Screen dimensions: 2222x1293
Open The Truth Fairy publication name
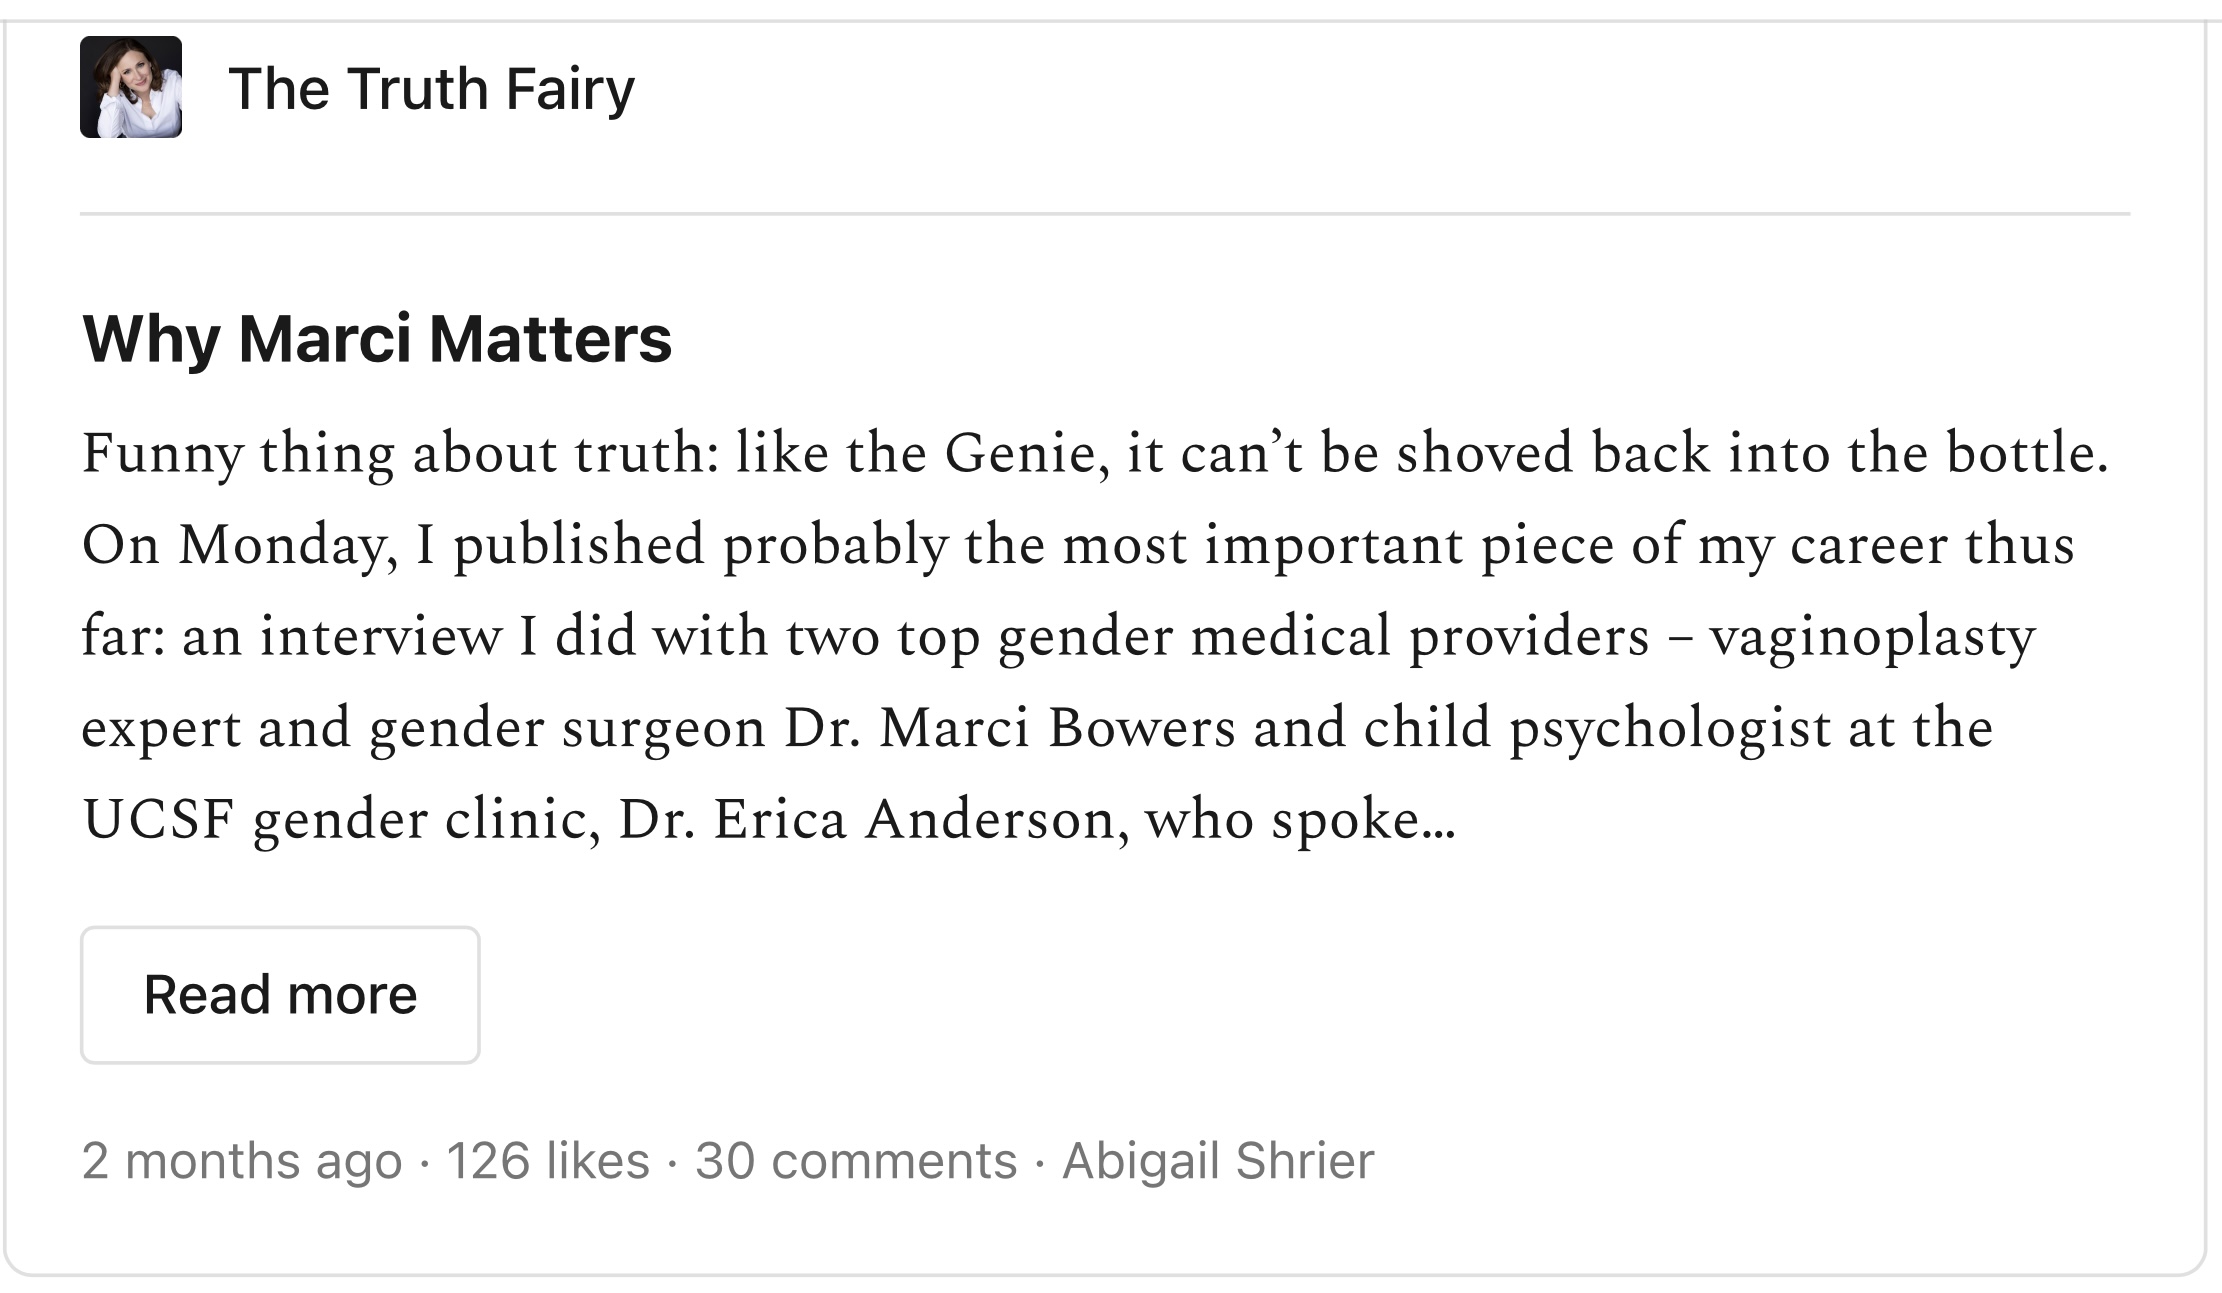[431, 88]
